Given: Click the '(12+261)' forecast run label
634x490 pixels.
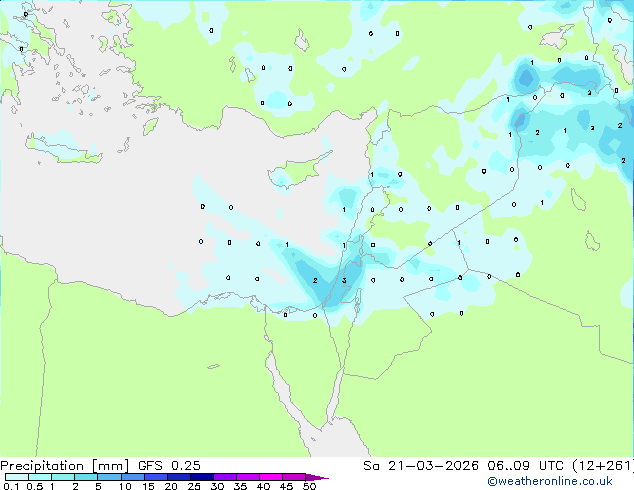Looking at the screenshot, I should pos(603,465).
